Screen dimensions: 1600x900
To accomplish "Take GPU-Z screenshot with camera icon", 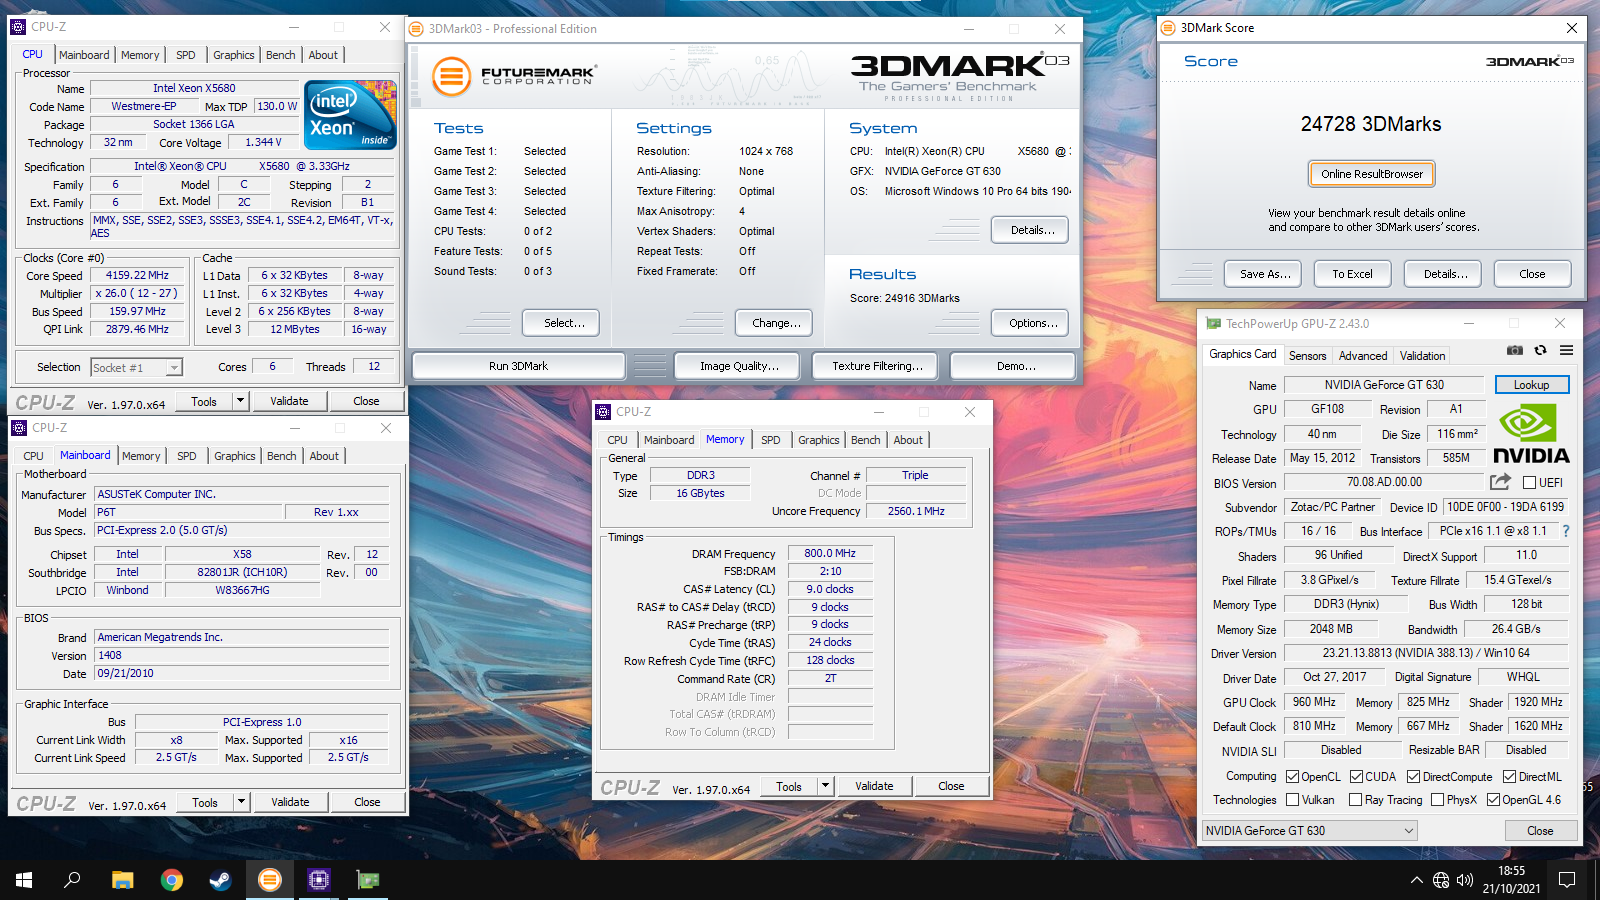I will pyautogui.click(x=1515, y=350).
